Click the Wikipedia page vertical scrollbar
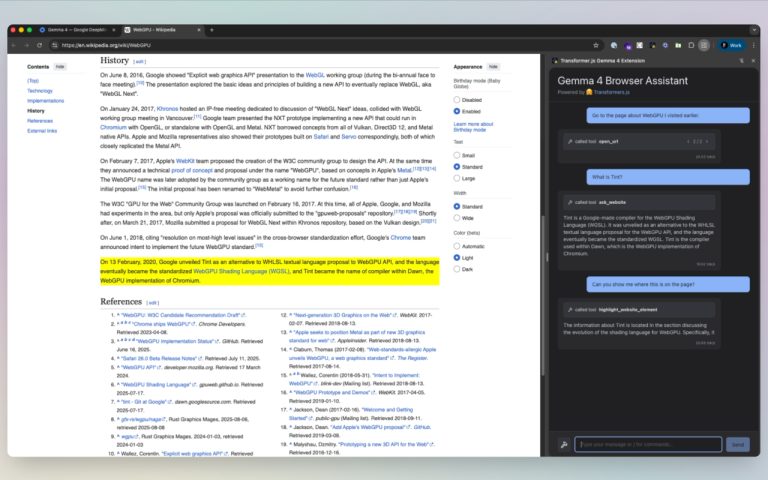Viewport: 768px width, 480px height. point(542,294)
